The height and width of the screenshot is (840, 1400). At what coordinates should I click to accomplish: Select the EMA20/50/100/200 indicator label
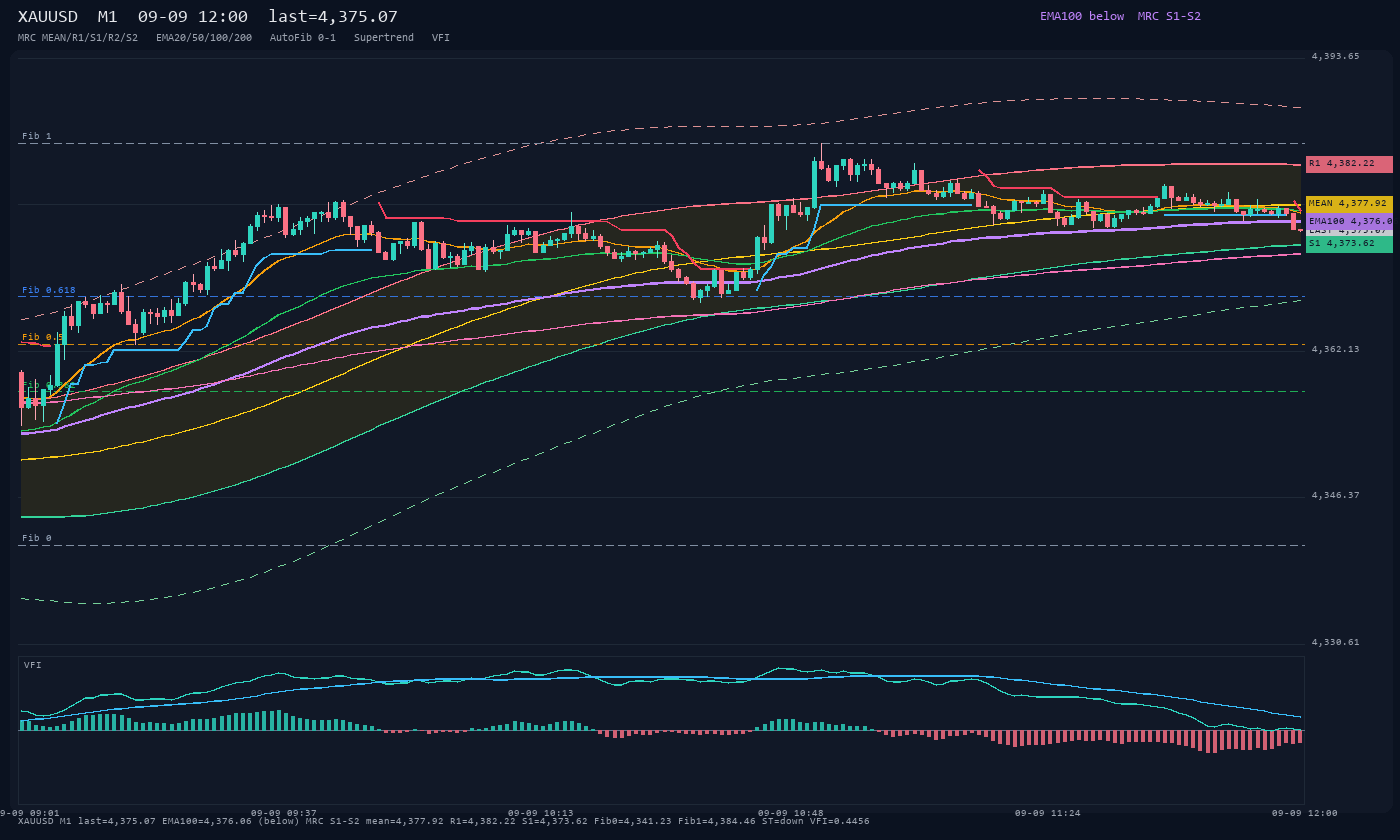click(204, 38)
